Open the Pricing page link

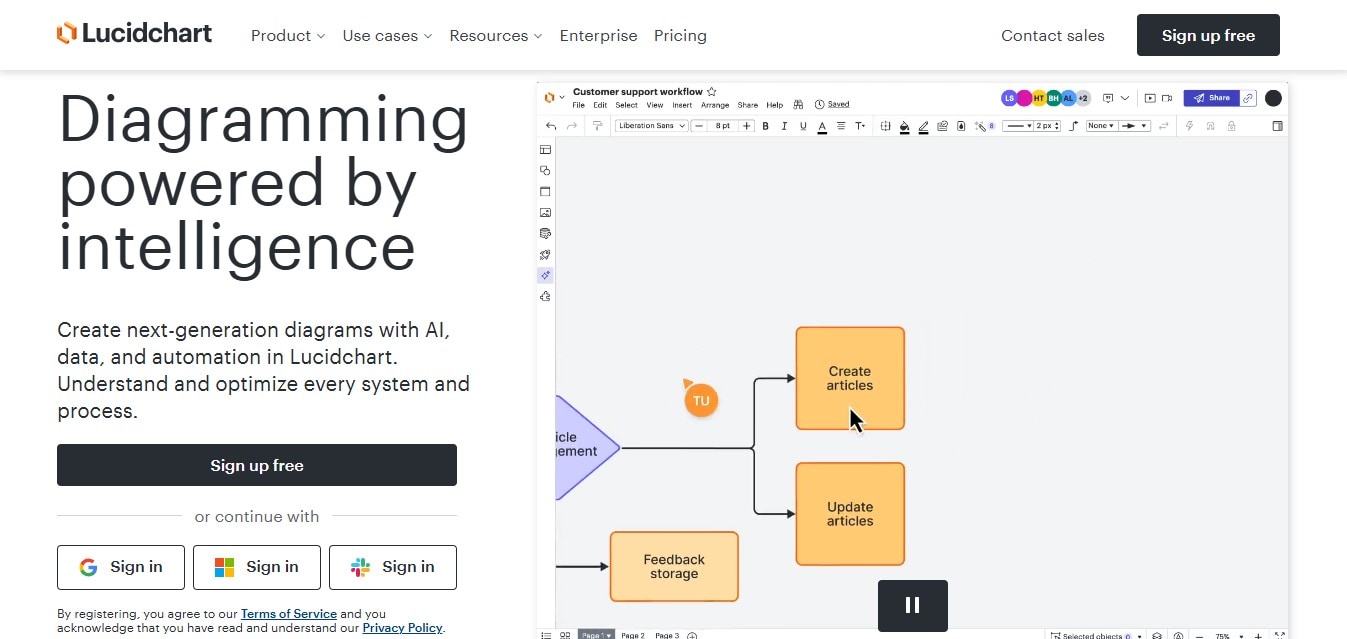tap(680, 35)
